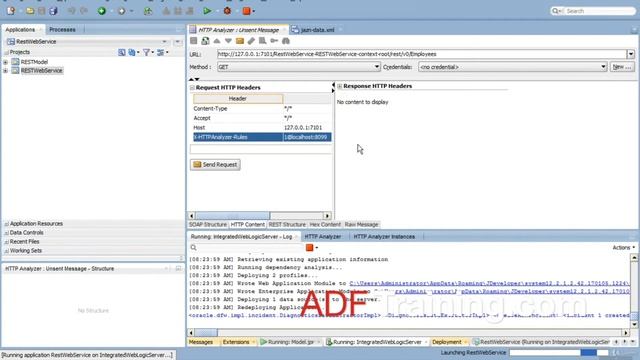Expand the Recent Files section
The image size is (640, 360).
7,242
